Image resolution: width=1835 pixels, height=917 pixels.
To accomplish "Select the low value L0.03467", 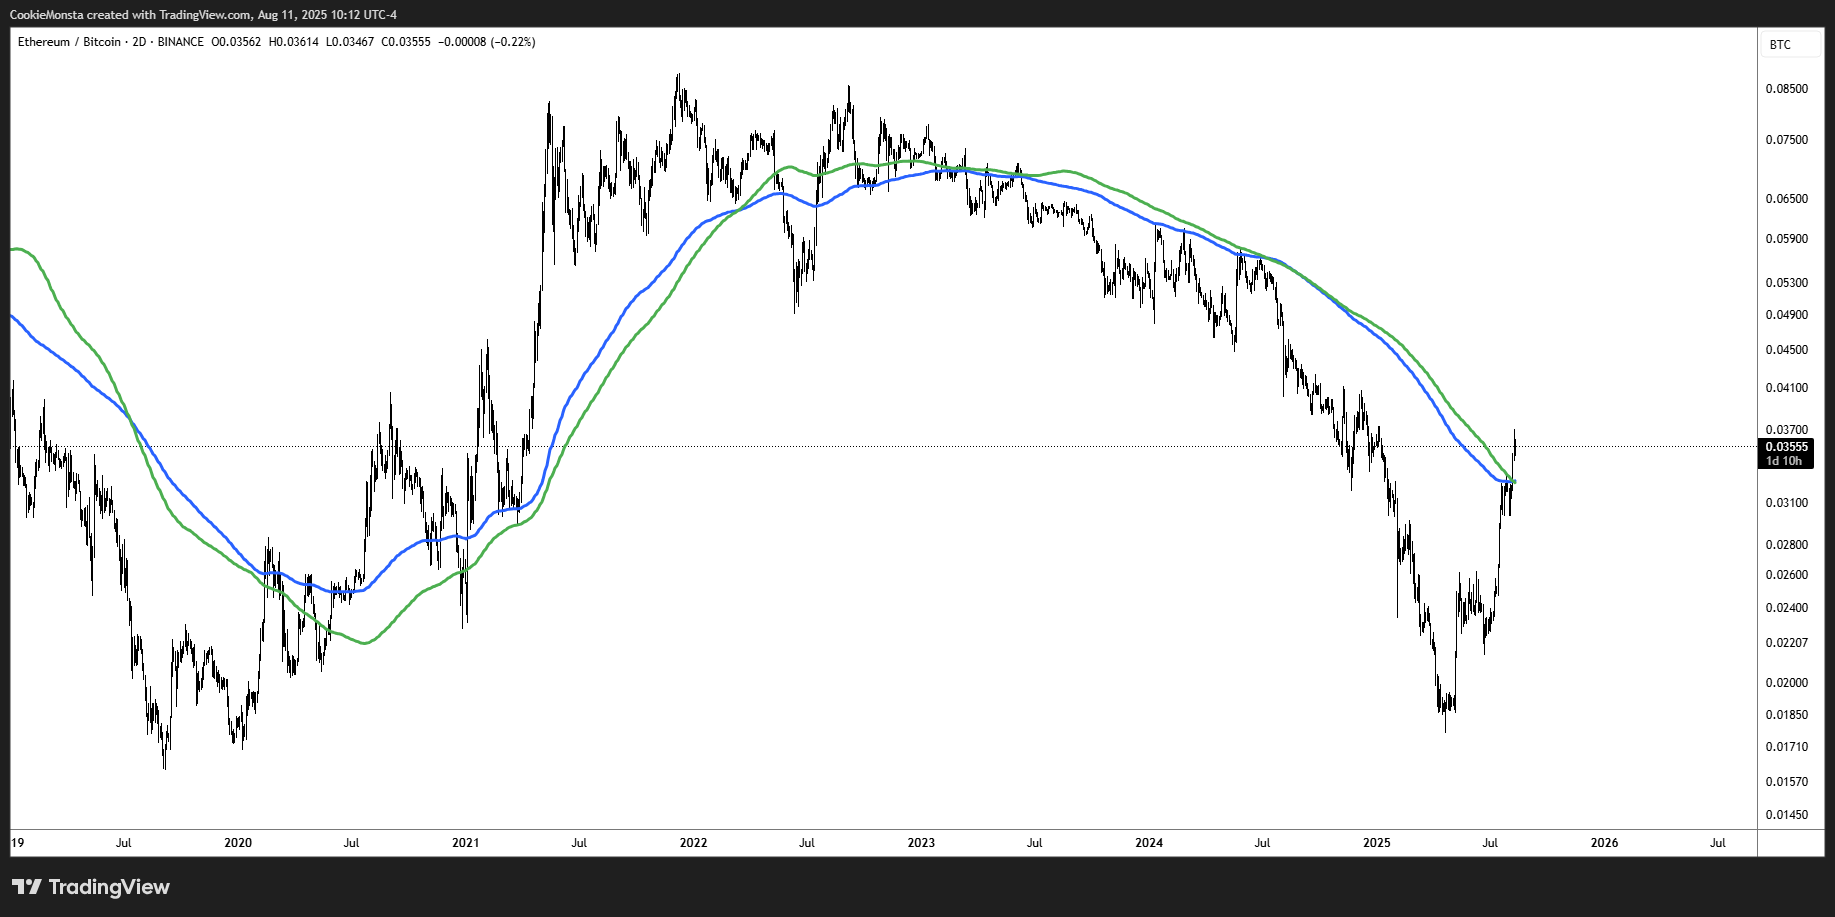I will pyautogui.click(x=350, y=42).
